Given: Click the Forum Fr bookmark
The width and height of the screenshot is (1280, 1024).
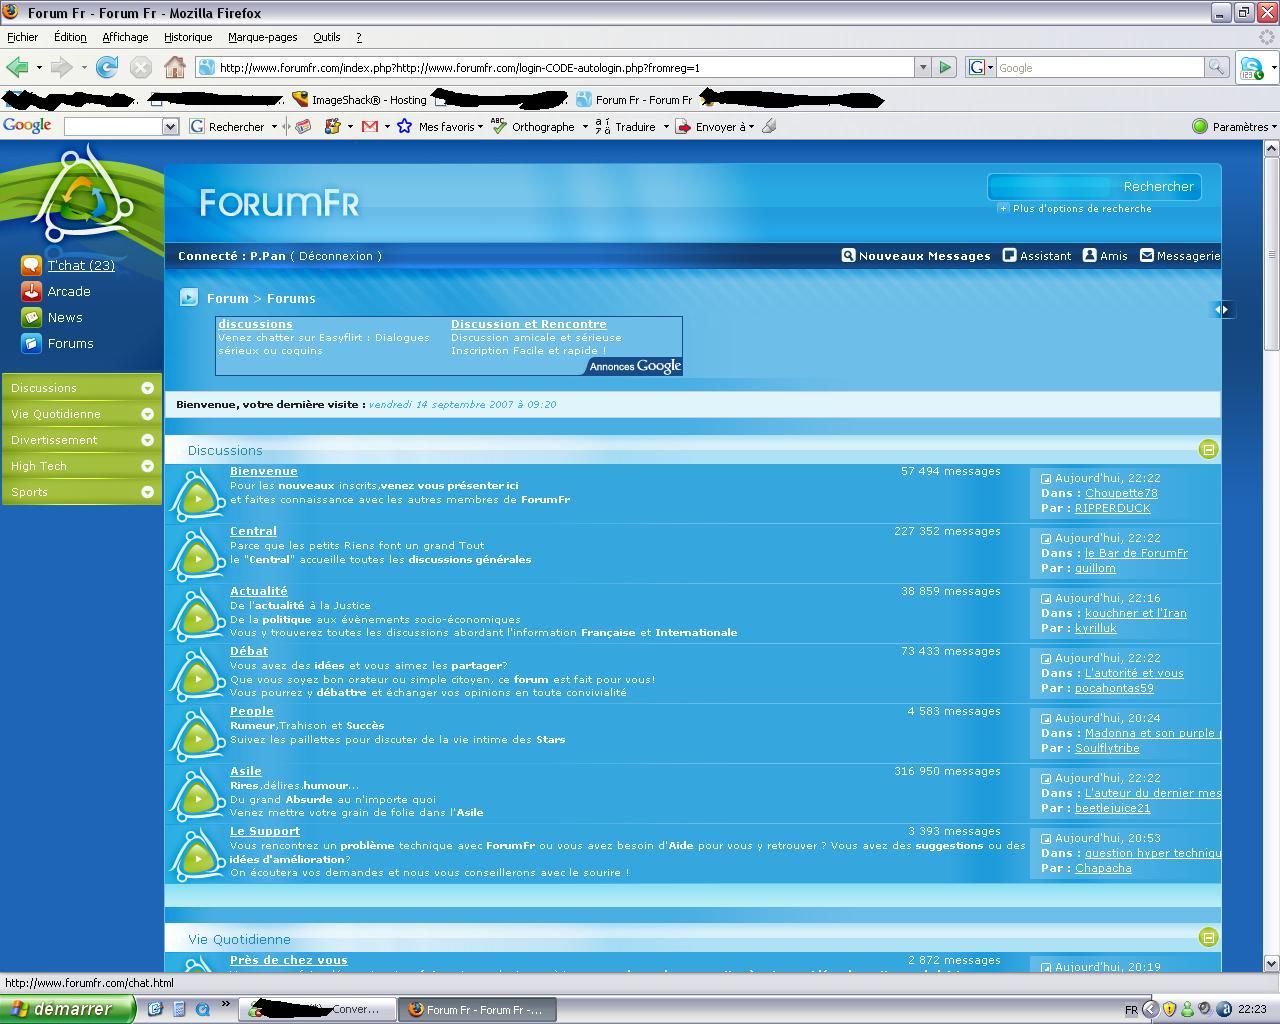Looking at the screenshot, I should tap(634, 99).
